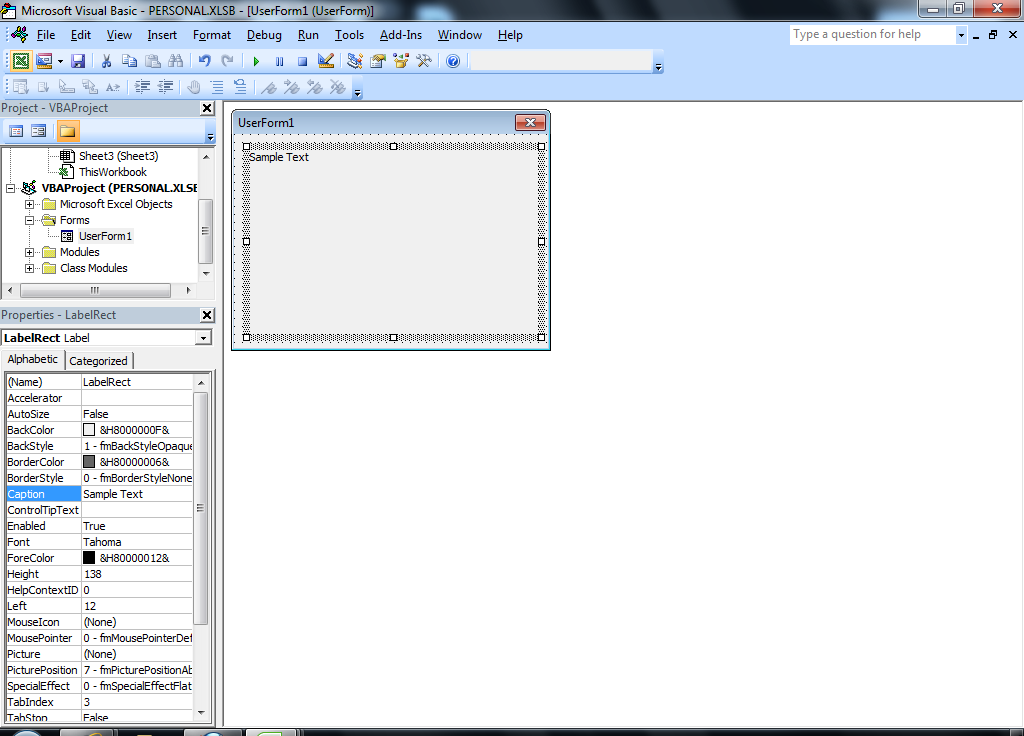
Task: Go to Next Bookmark icon
Action: pyautogui.click(x=291, y=86)
